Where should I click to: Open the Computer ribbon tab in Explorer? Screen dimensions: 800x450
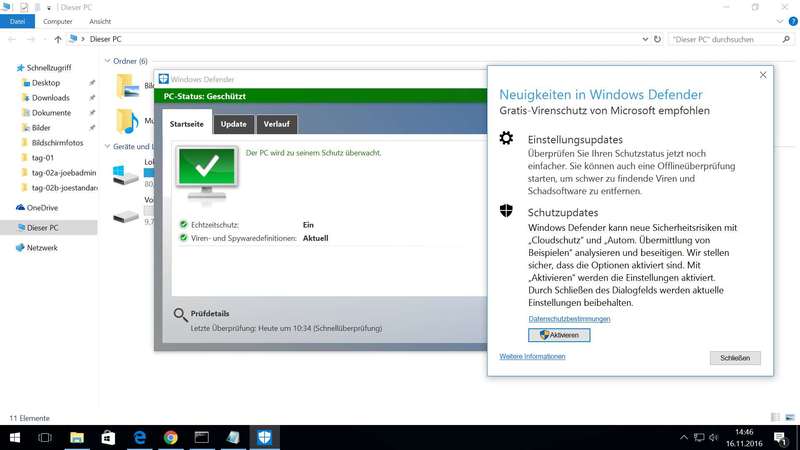(58, 21)
